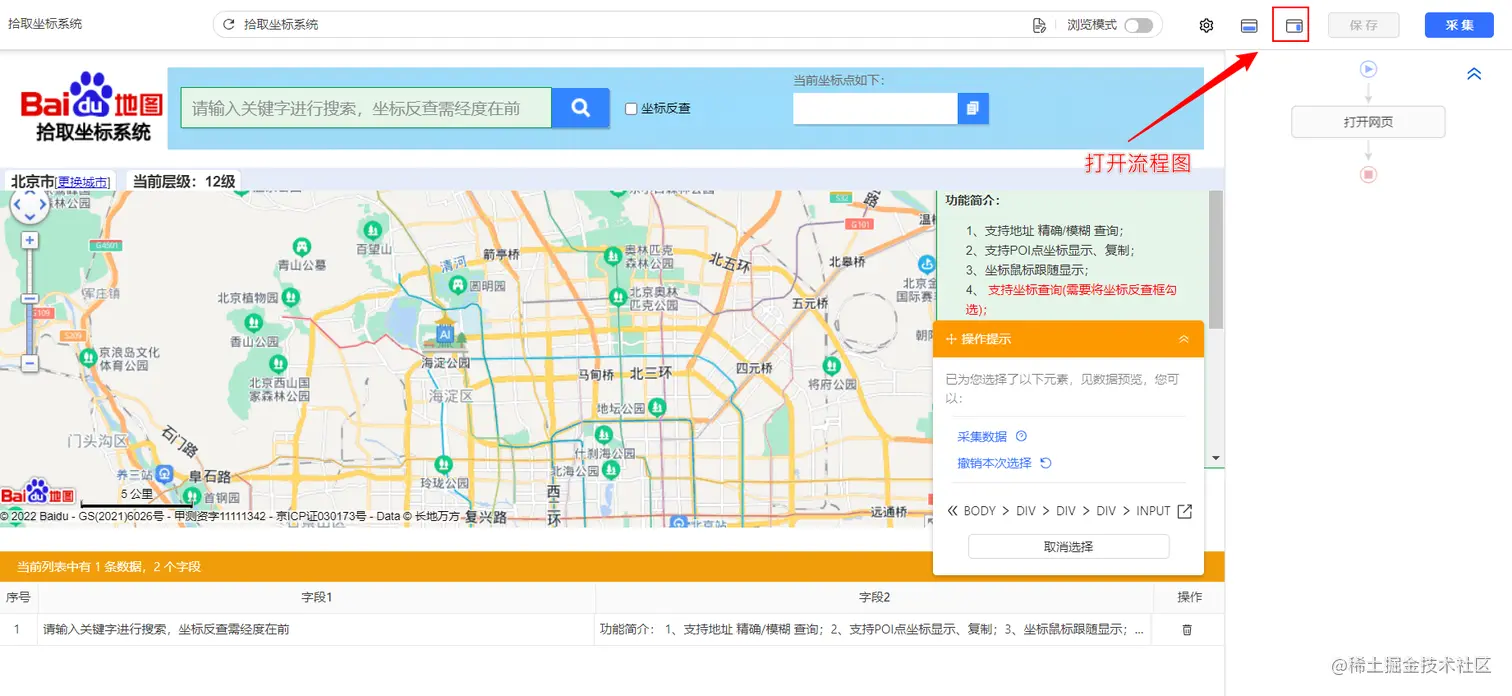Click the 采集数据 link
The image size is (1512, 696).
point(982,436)
